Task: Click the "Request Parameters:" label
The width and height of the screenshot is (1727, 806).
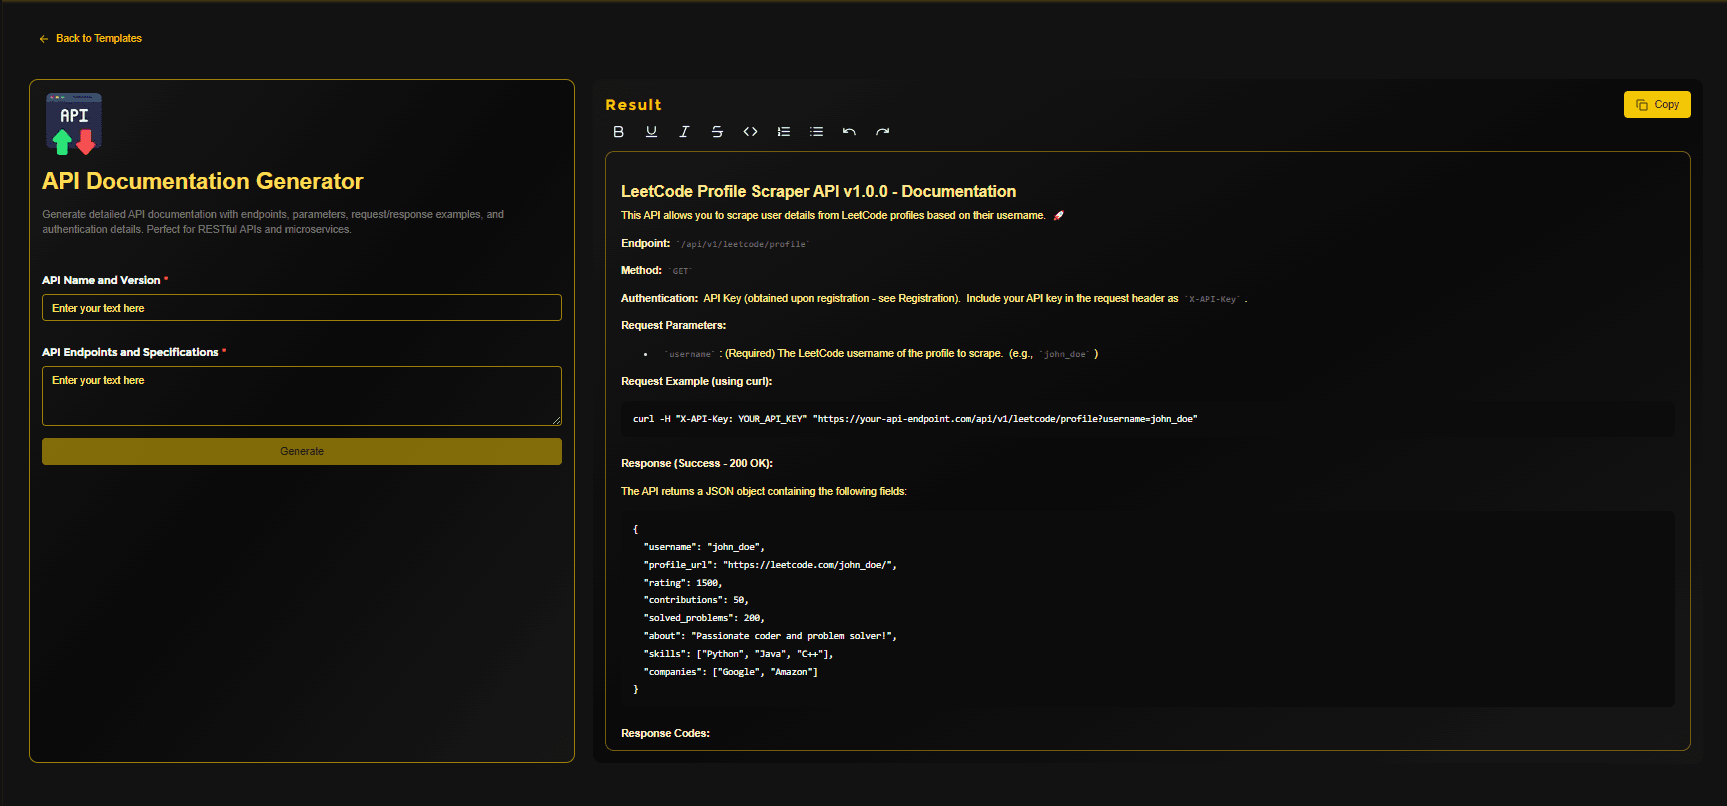Action: 673,326
